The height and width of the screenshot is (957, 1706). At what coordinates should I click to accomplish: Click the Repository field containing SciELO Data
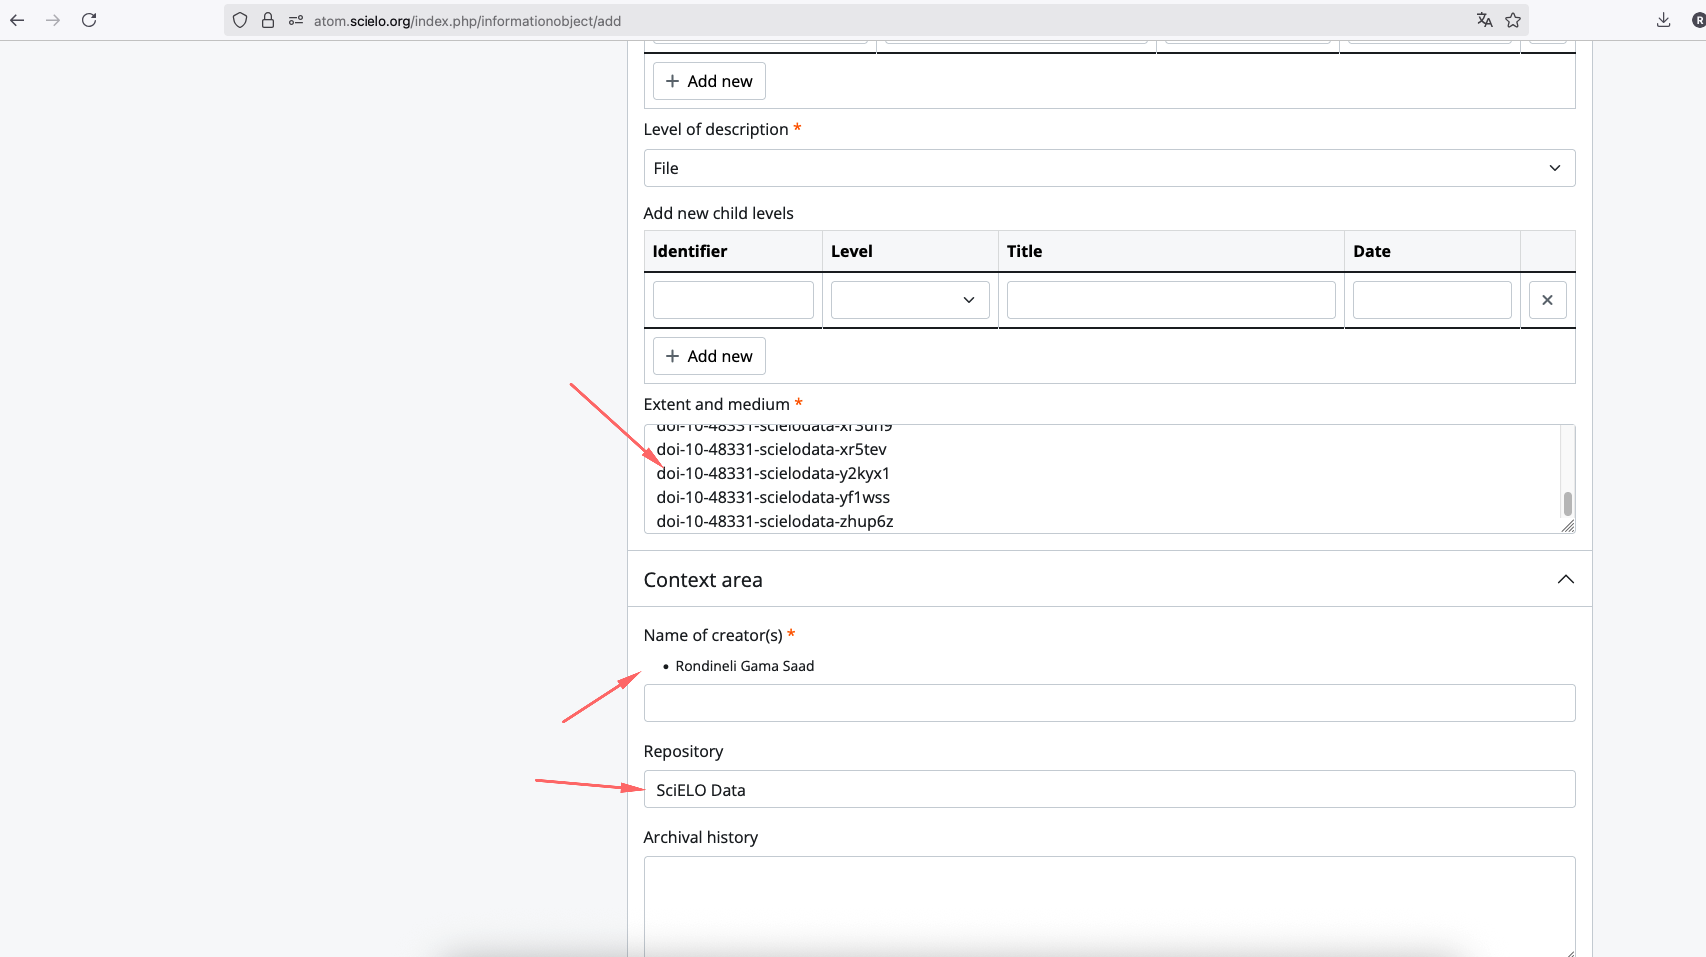pos(1109,789)
